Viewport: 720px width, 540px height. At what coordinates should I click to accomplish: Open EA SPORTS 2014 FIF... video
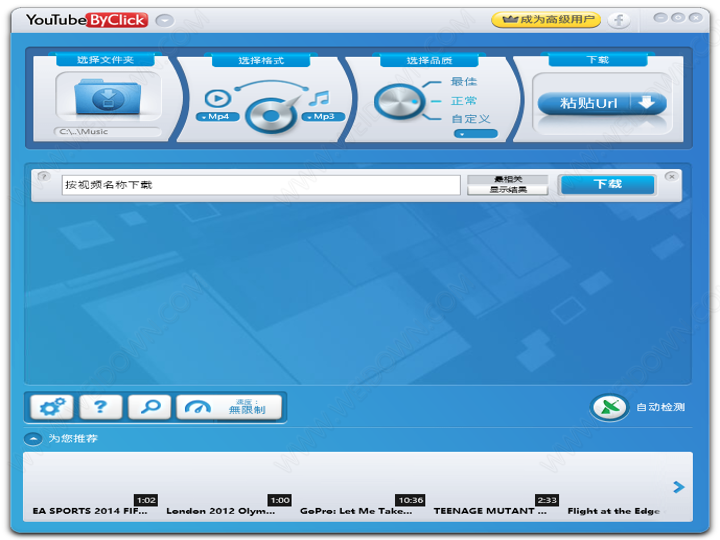tap(90, 511)
